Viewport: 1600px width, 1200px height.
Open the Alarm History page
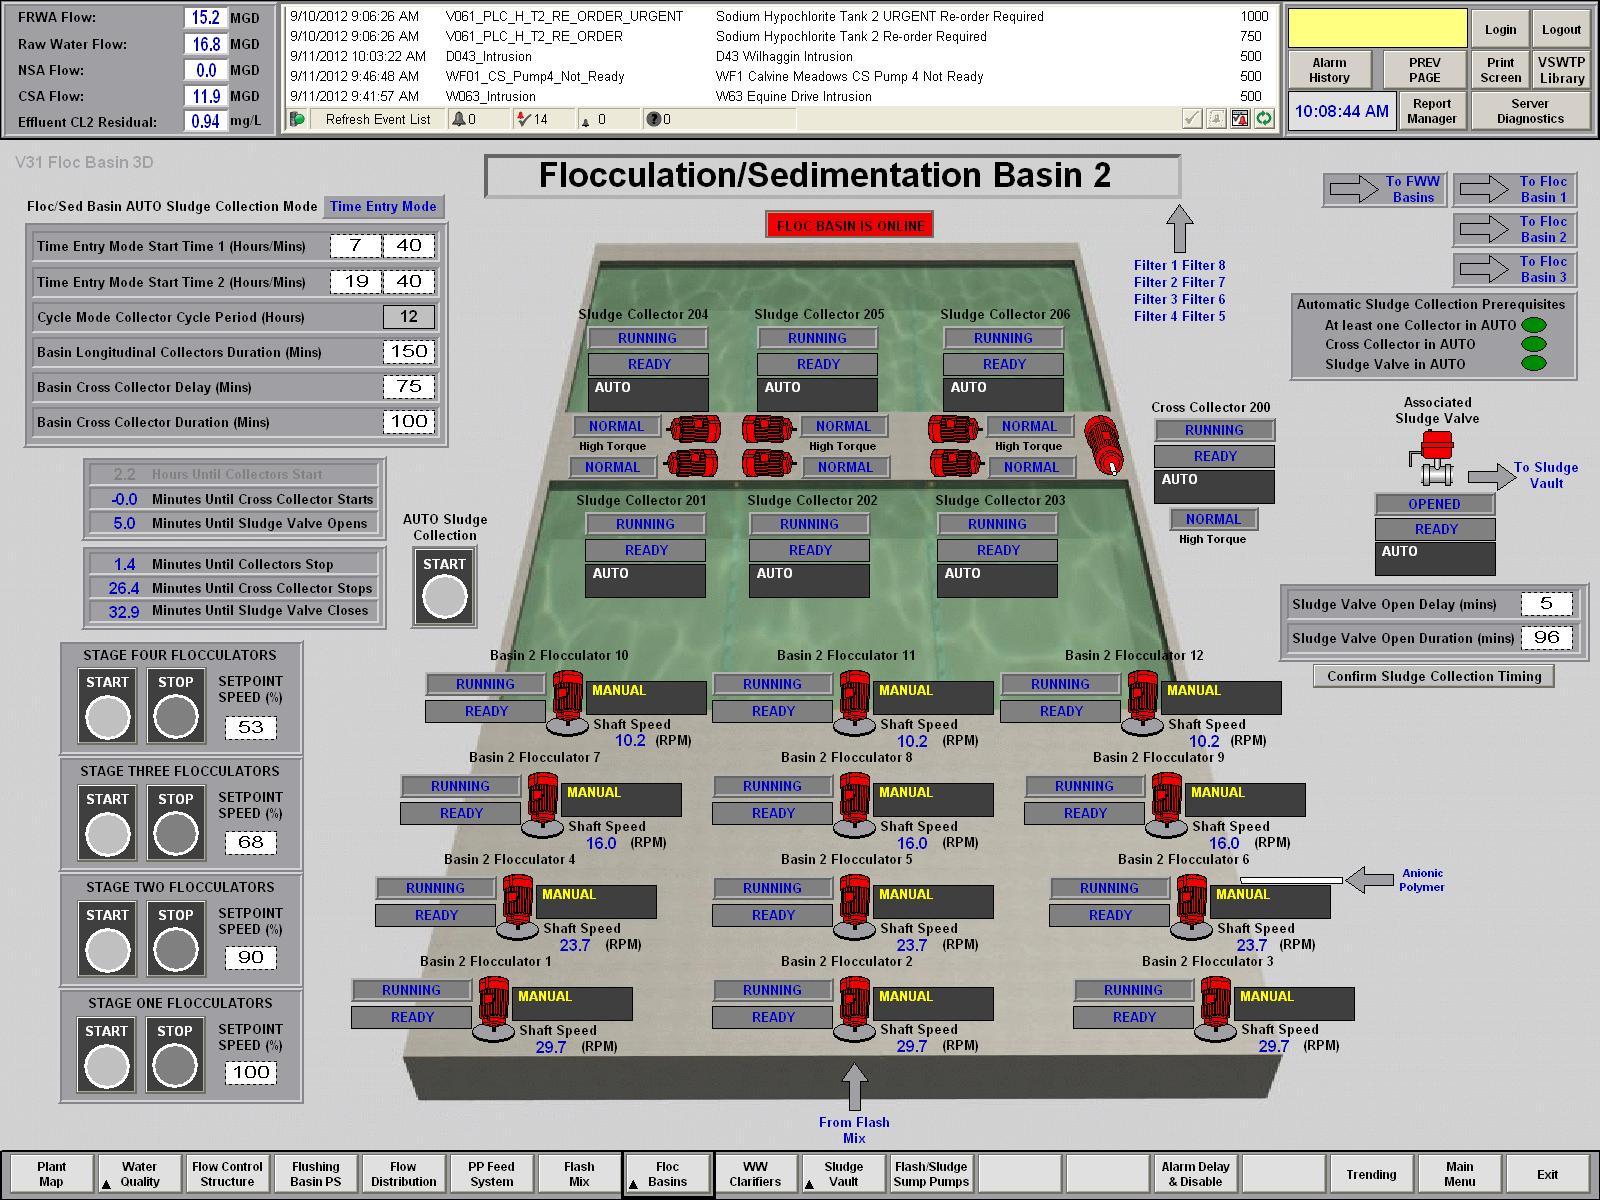tap(1329, 70)
